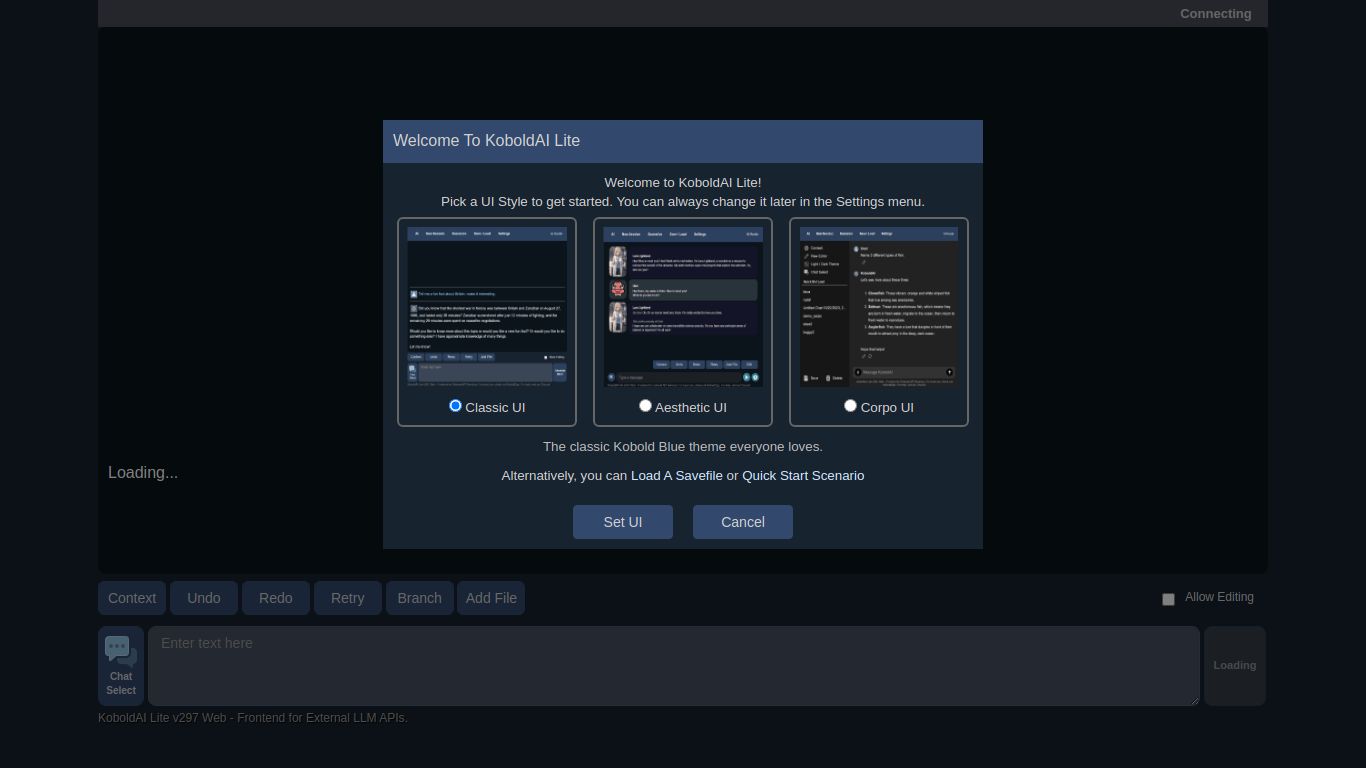Open the Load A Savefile link

point(676,475)
